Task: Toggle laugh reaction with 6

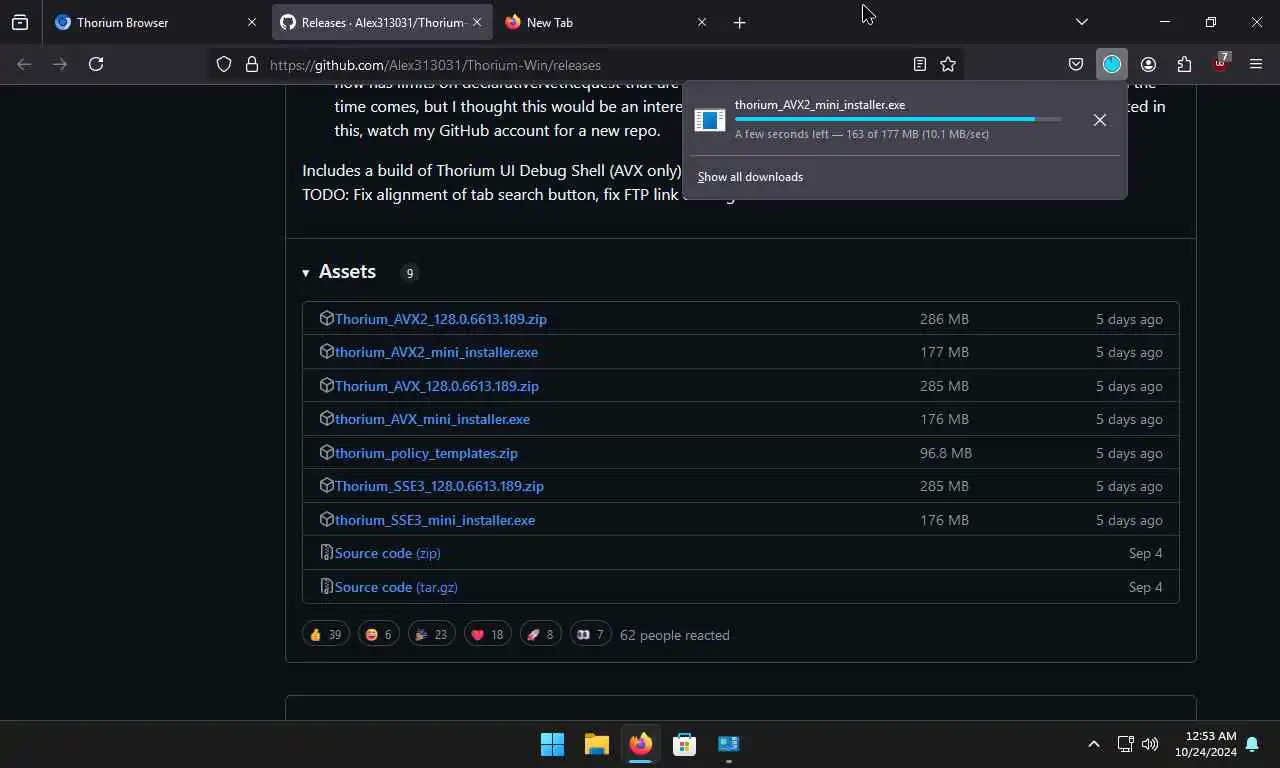Action: coord(378,634)
